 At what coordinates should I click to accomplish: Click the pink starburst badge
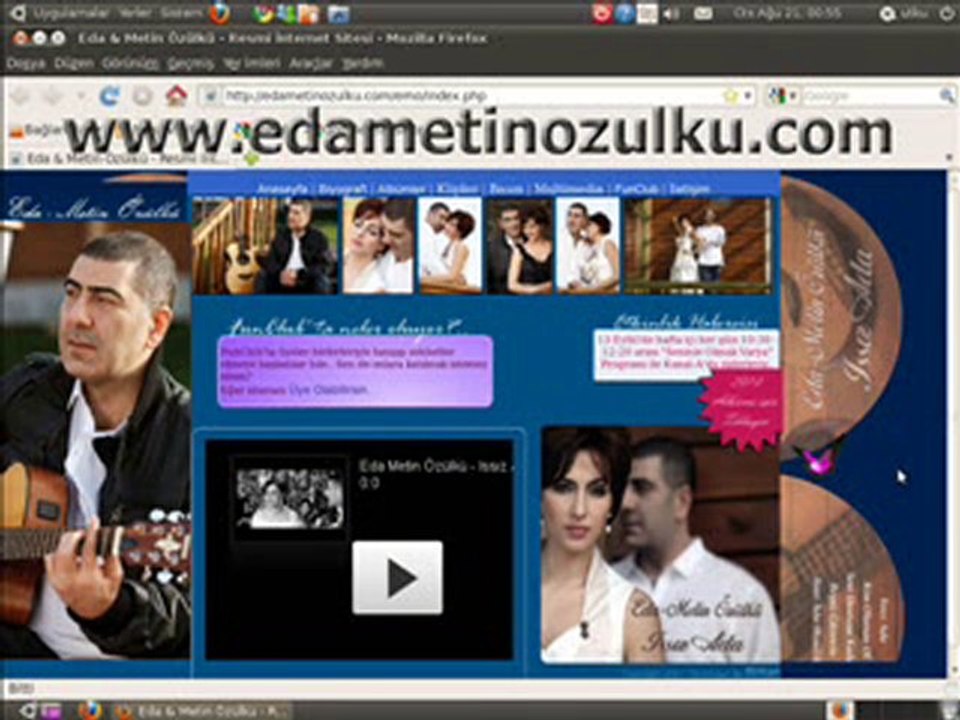tap(741, 410)
